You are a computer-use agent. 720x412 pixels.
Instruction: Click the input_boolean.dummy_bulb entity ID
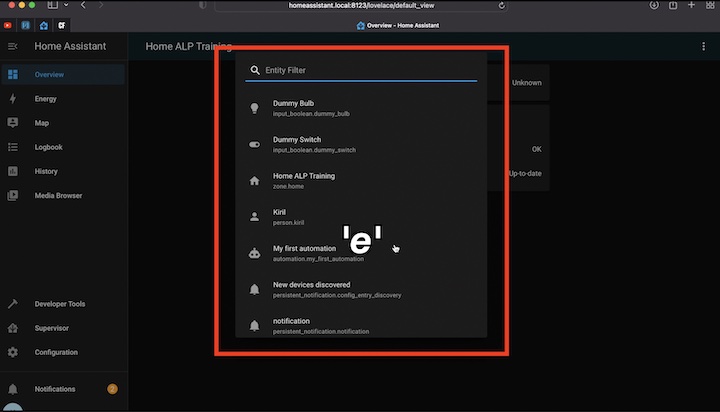tap(311, 113)
